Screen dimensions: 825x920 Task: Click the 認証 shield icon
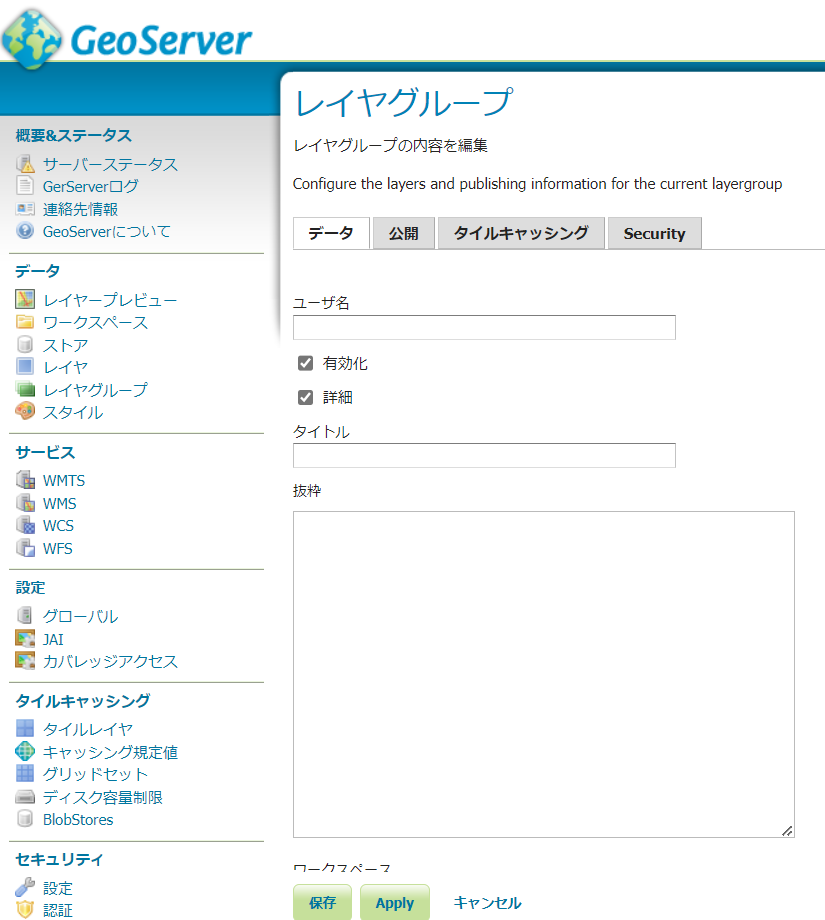(25, 909)
